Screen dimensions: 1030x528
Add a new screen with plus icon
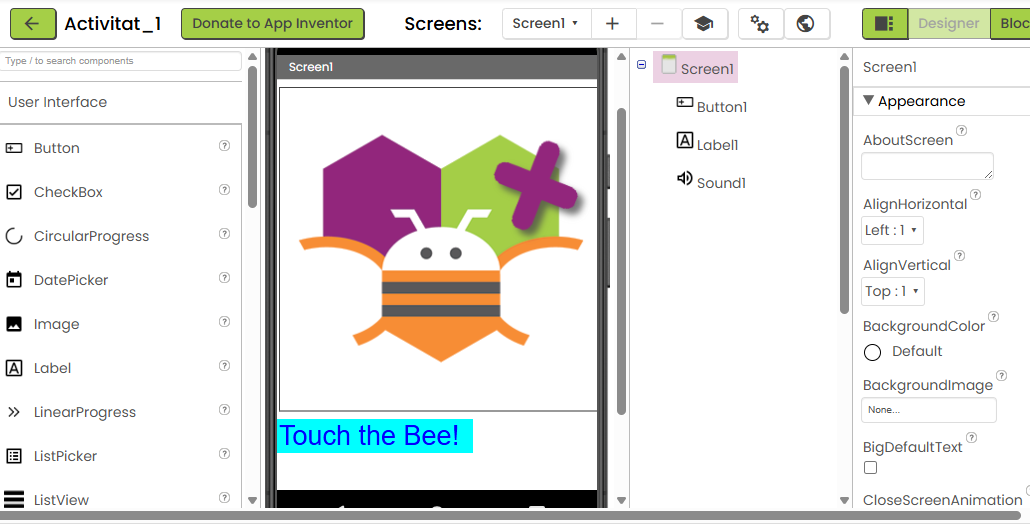(613, 24)
